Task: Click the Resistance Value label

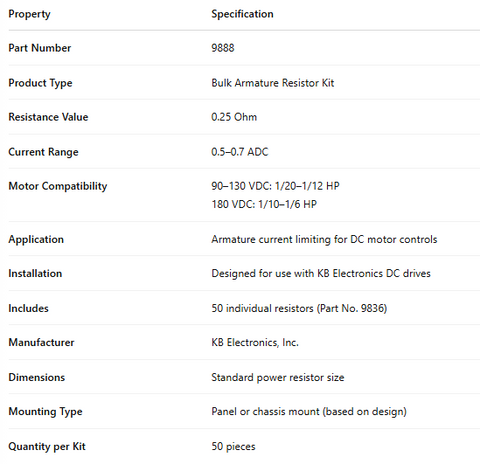Action: point(48,117)
